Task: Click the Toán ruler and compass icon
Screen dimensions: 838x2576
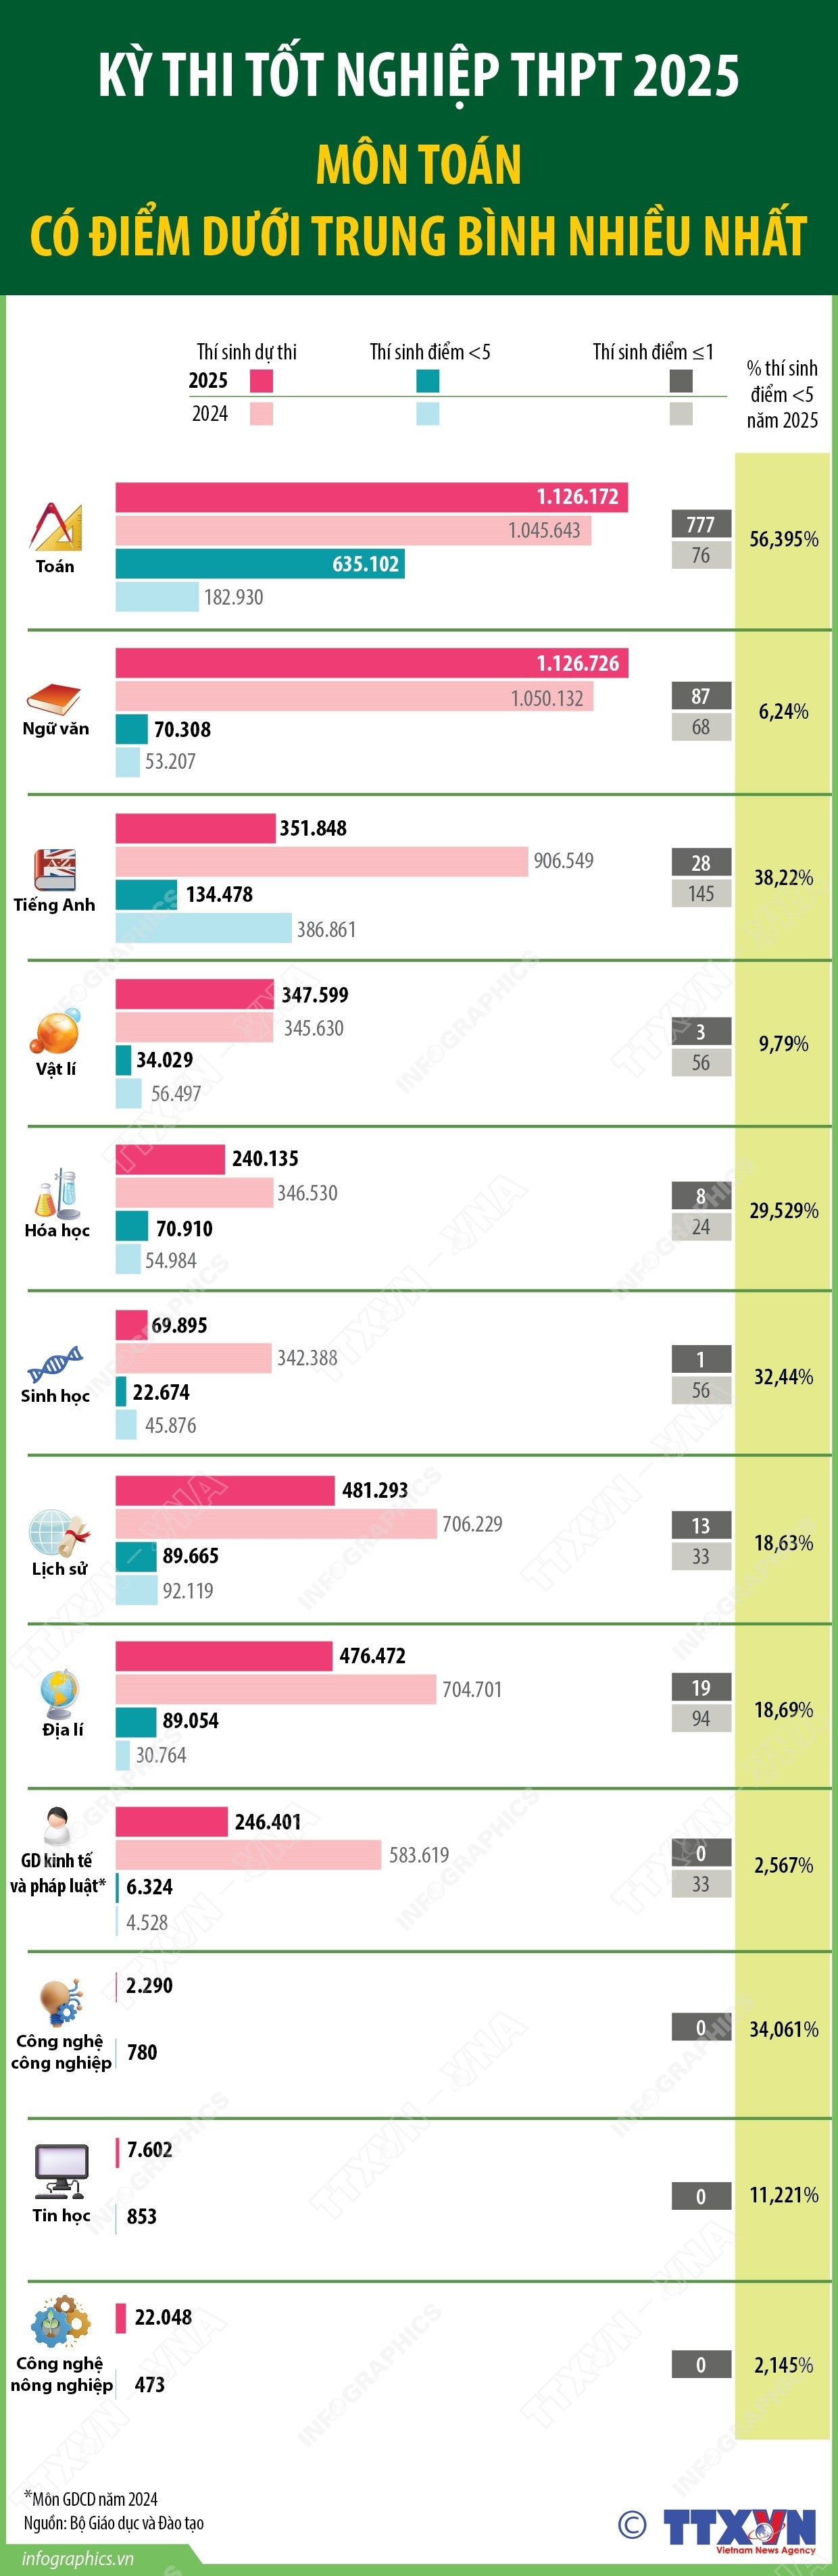Action: 56,527
